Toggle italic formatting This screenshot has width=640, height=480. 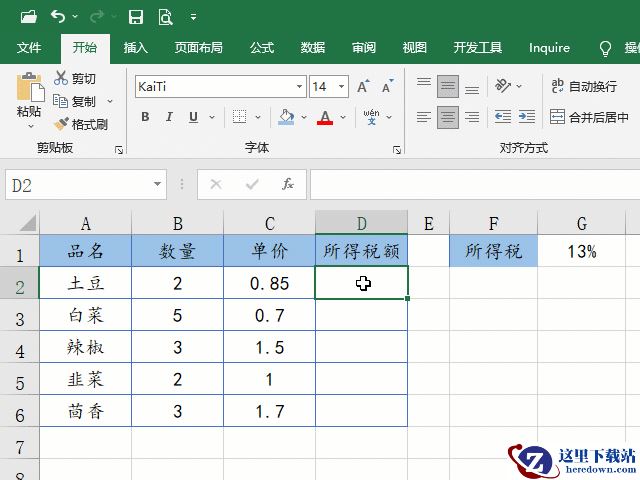click(x=169, y=117)
